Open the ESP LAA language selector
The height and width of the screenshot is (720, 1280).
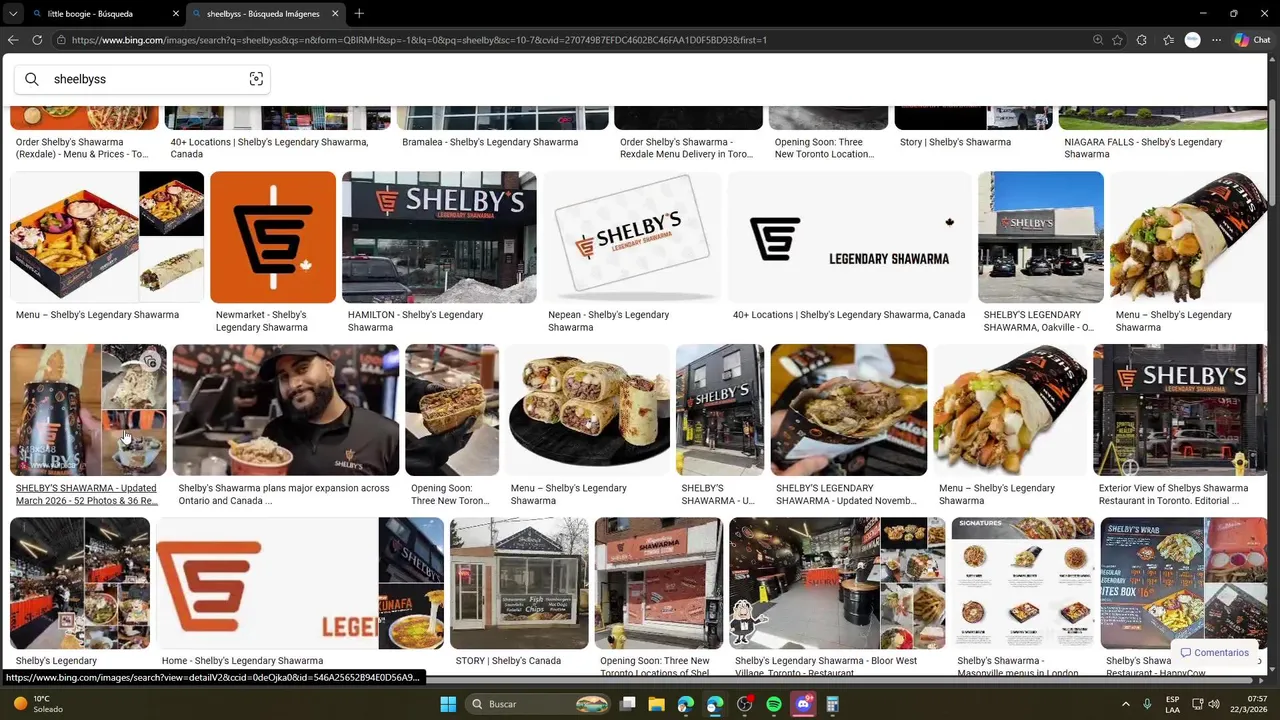pos(1172,704)
